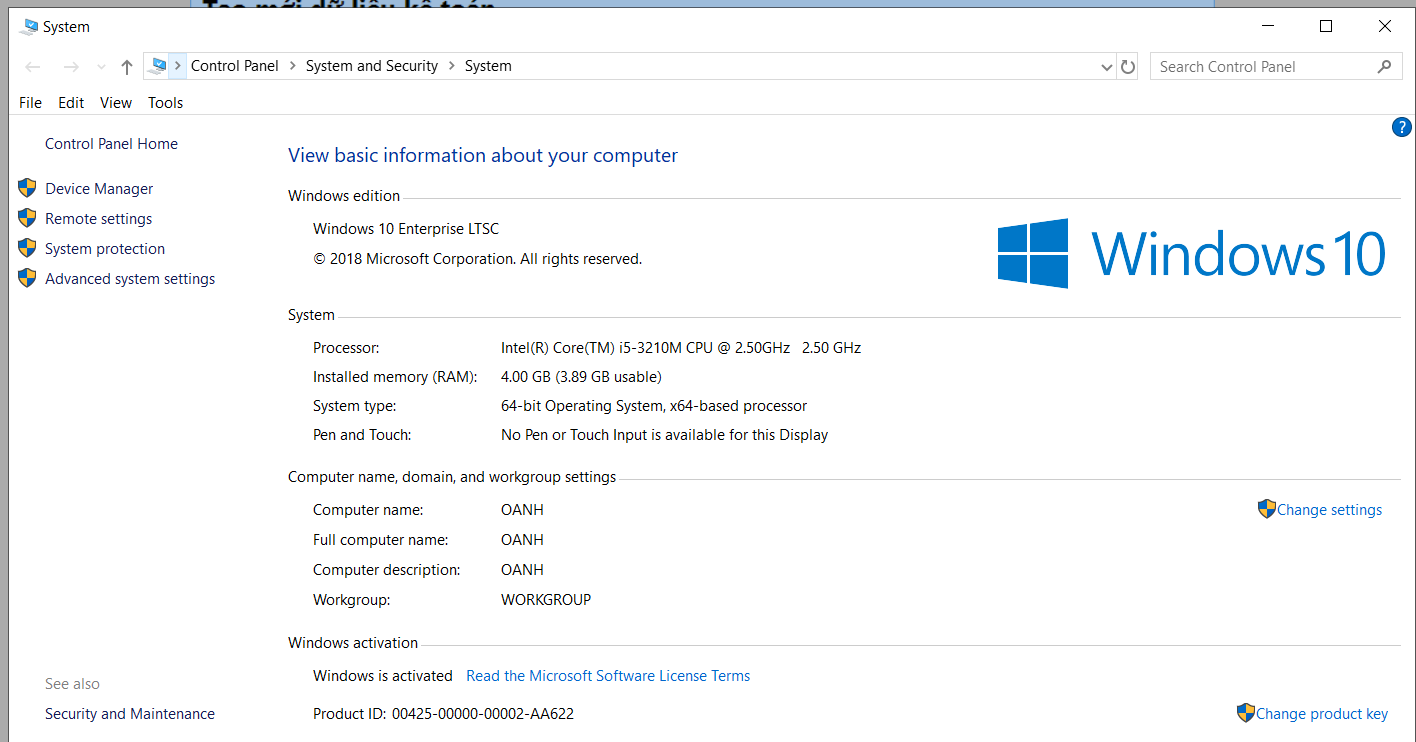This screenshot has height=742, width=1416.
Task: Click shield icon beside Advanced system settings
Action: [x=27, y=278]
